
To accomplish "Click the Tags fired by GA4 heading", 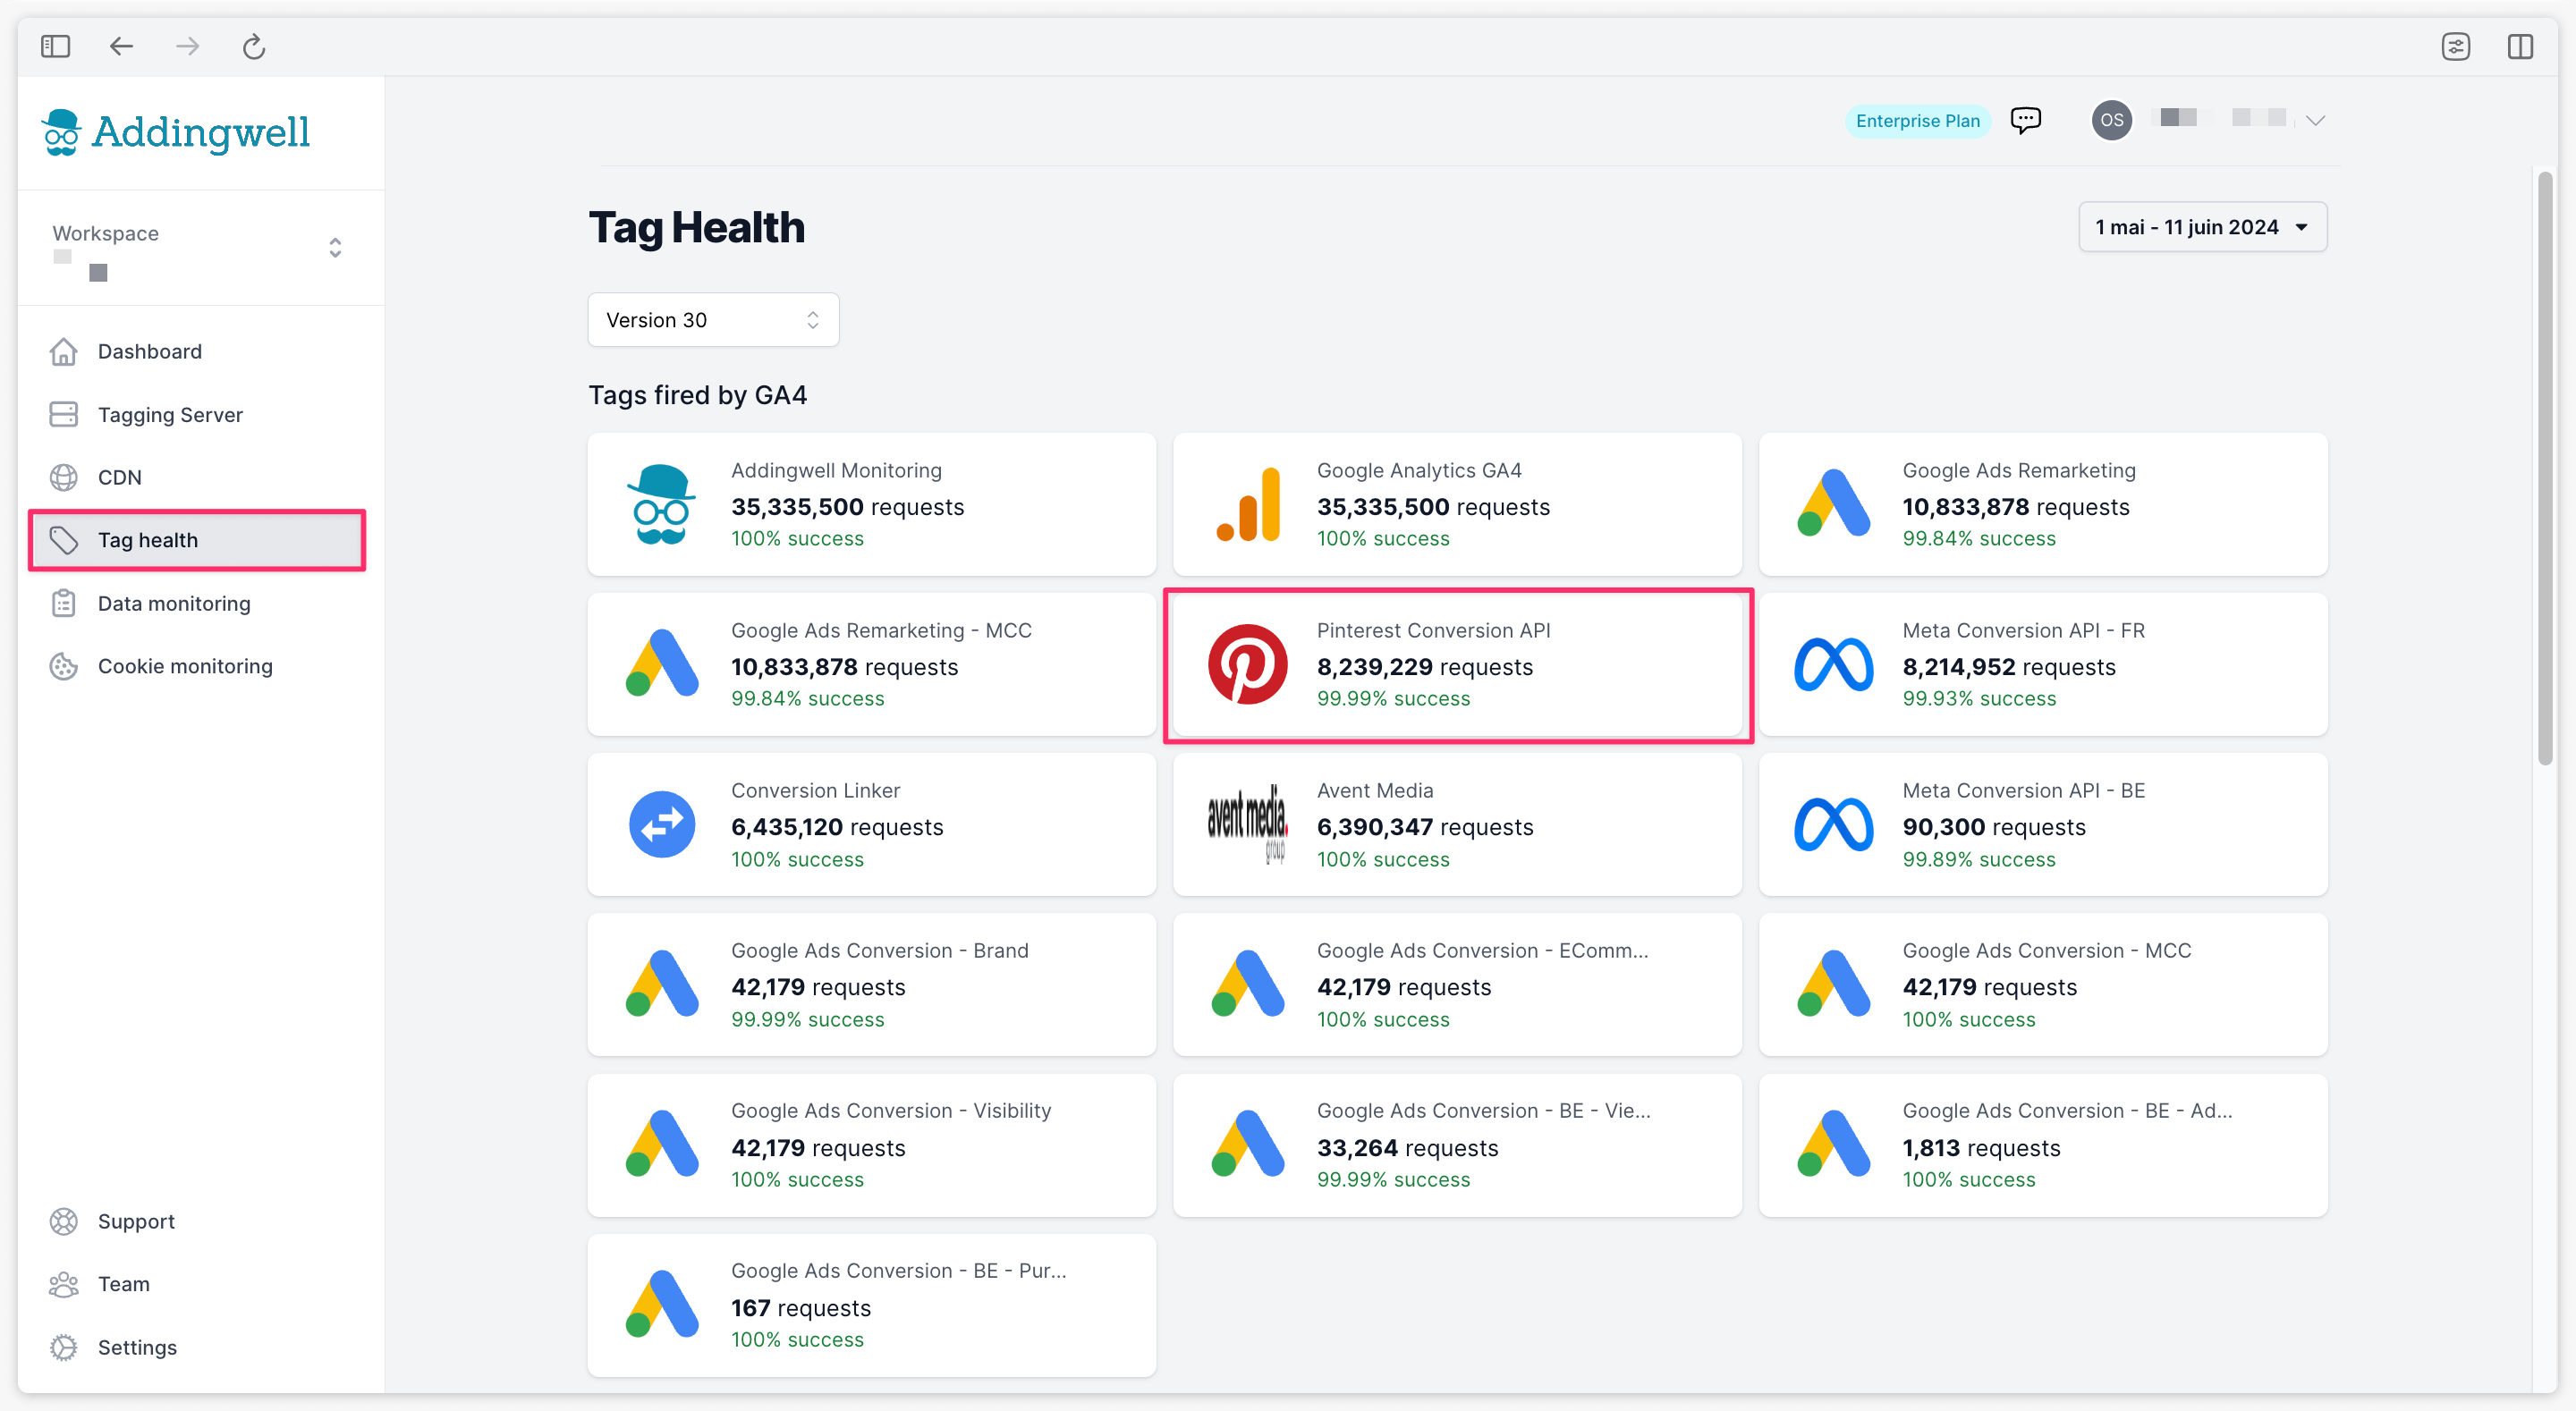I will tap(697, 395).
